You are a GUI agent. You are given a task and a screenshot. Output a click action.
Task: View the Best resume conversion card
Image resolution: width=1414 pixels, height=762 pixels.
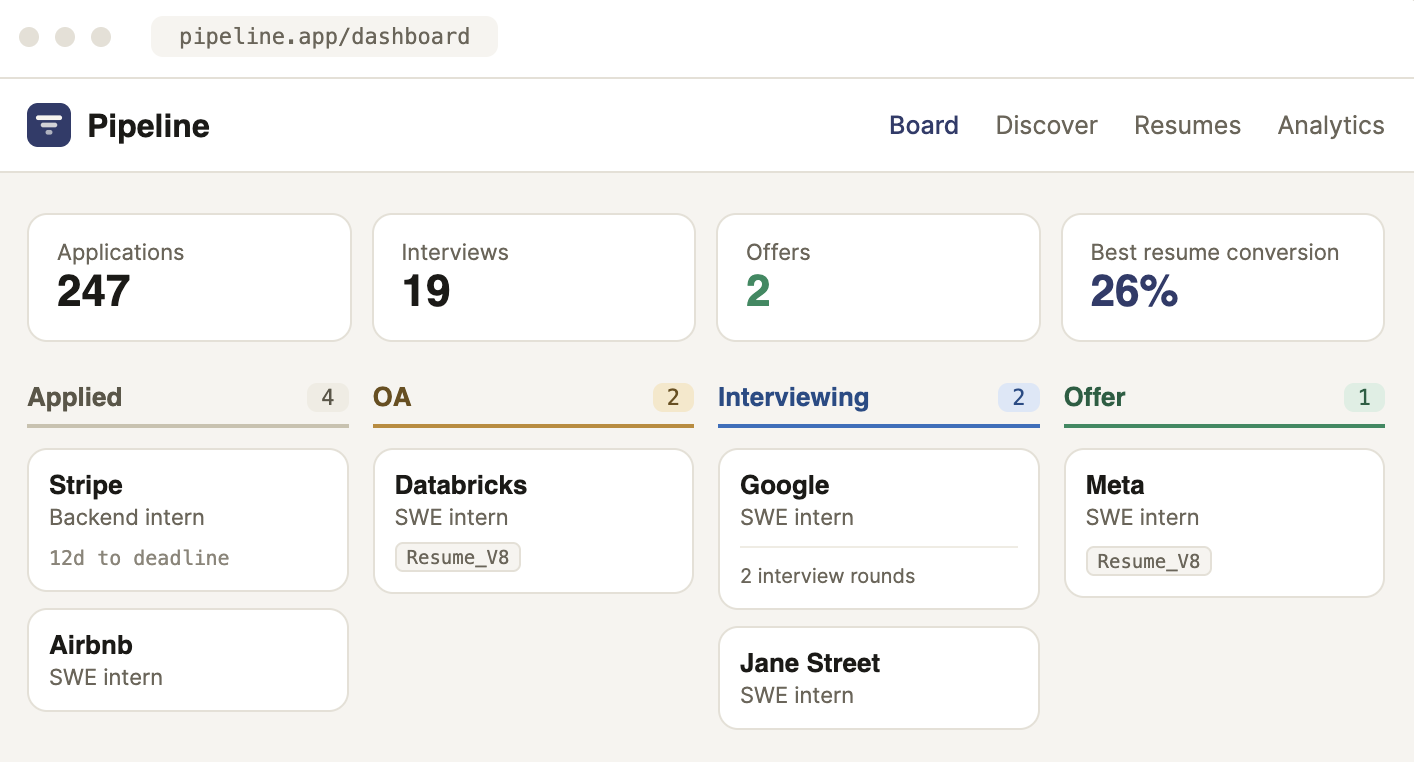click(1223, 277)
